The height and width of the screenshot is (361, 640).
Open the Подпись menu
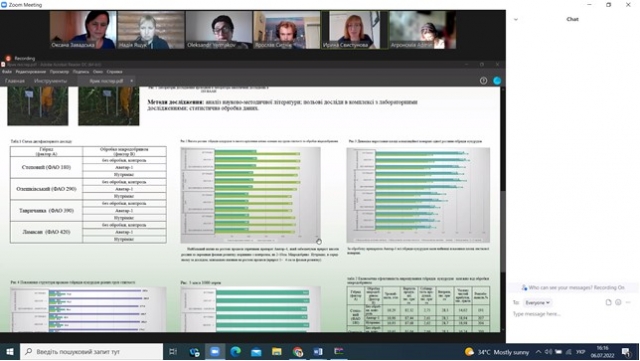coord(81,72)
